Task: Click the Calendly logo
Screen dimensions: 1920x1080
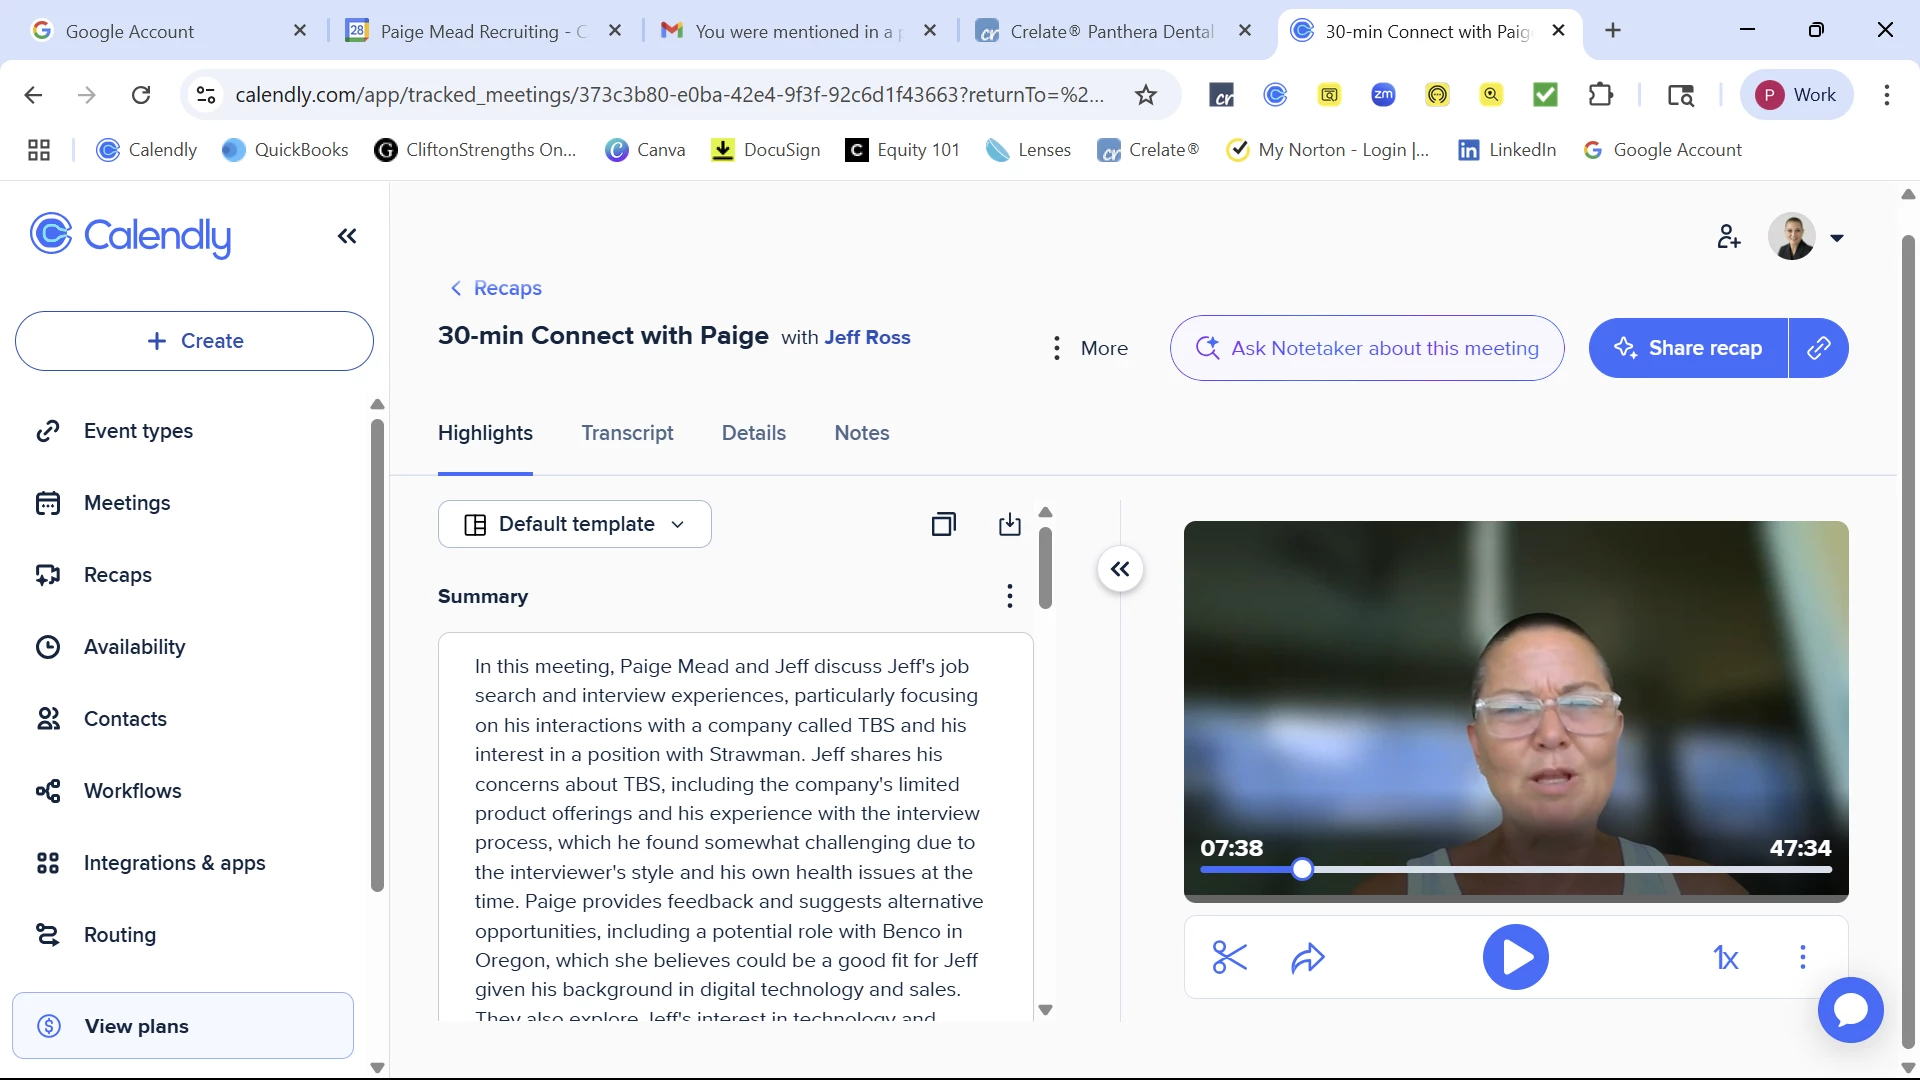Action: [130, 236]
